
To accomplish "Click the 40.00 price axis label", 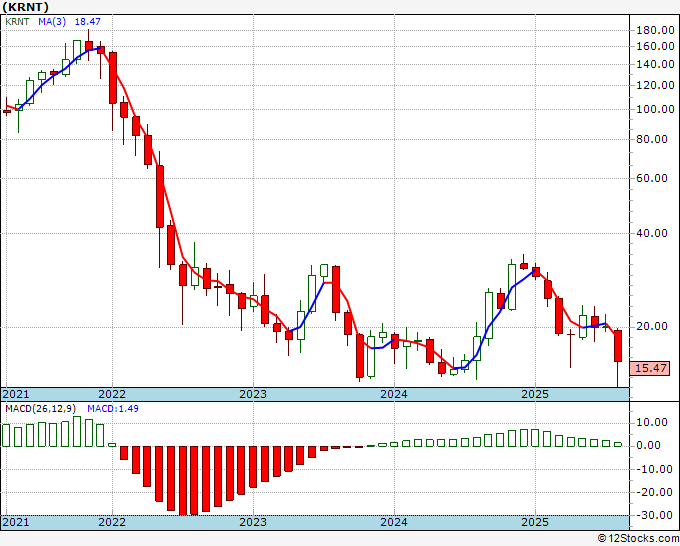I will (x=652, y=233).
